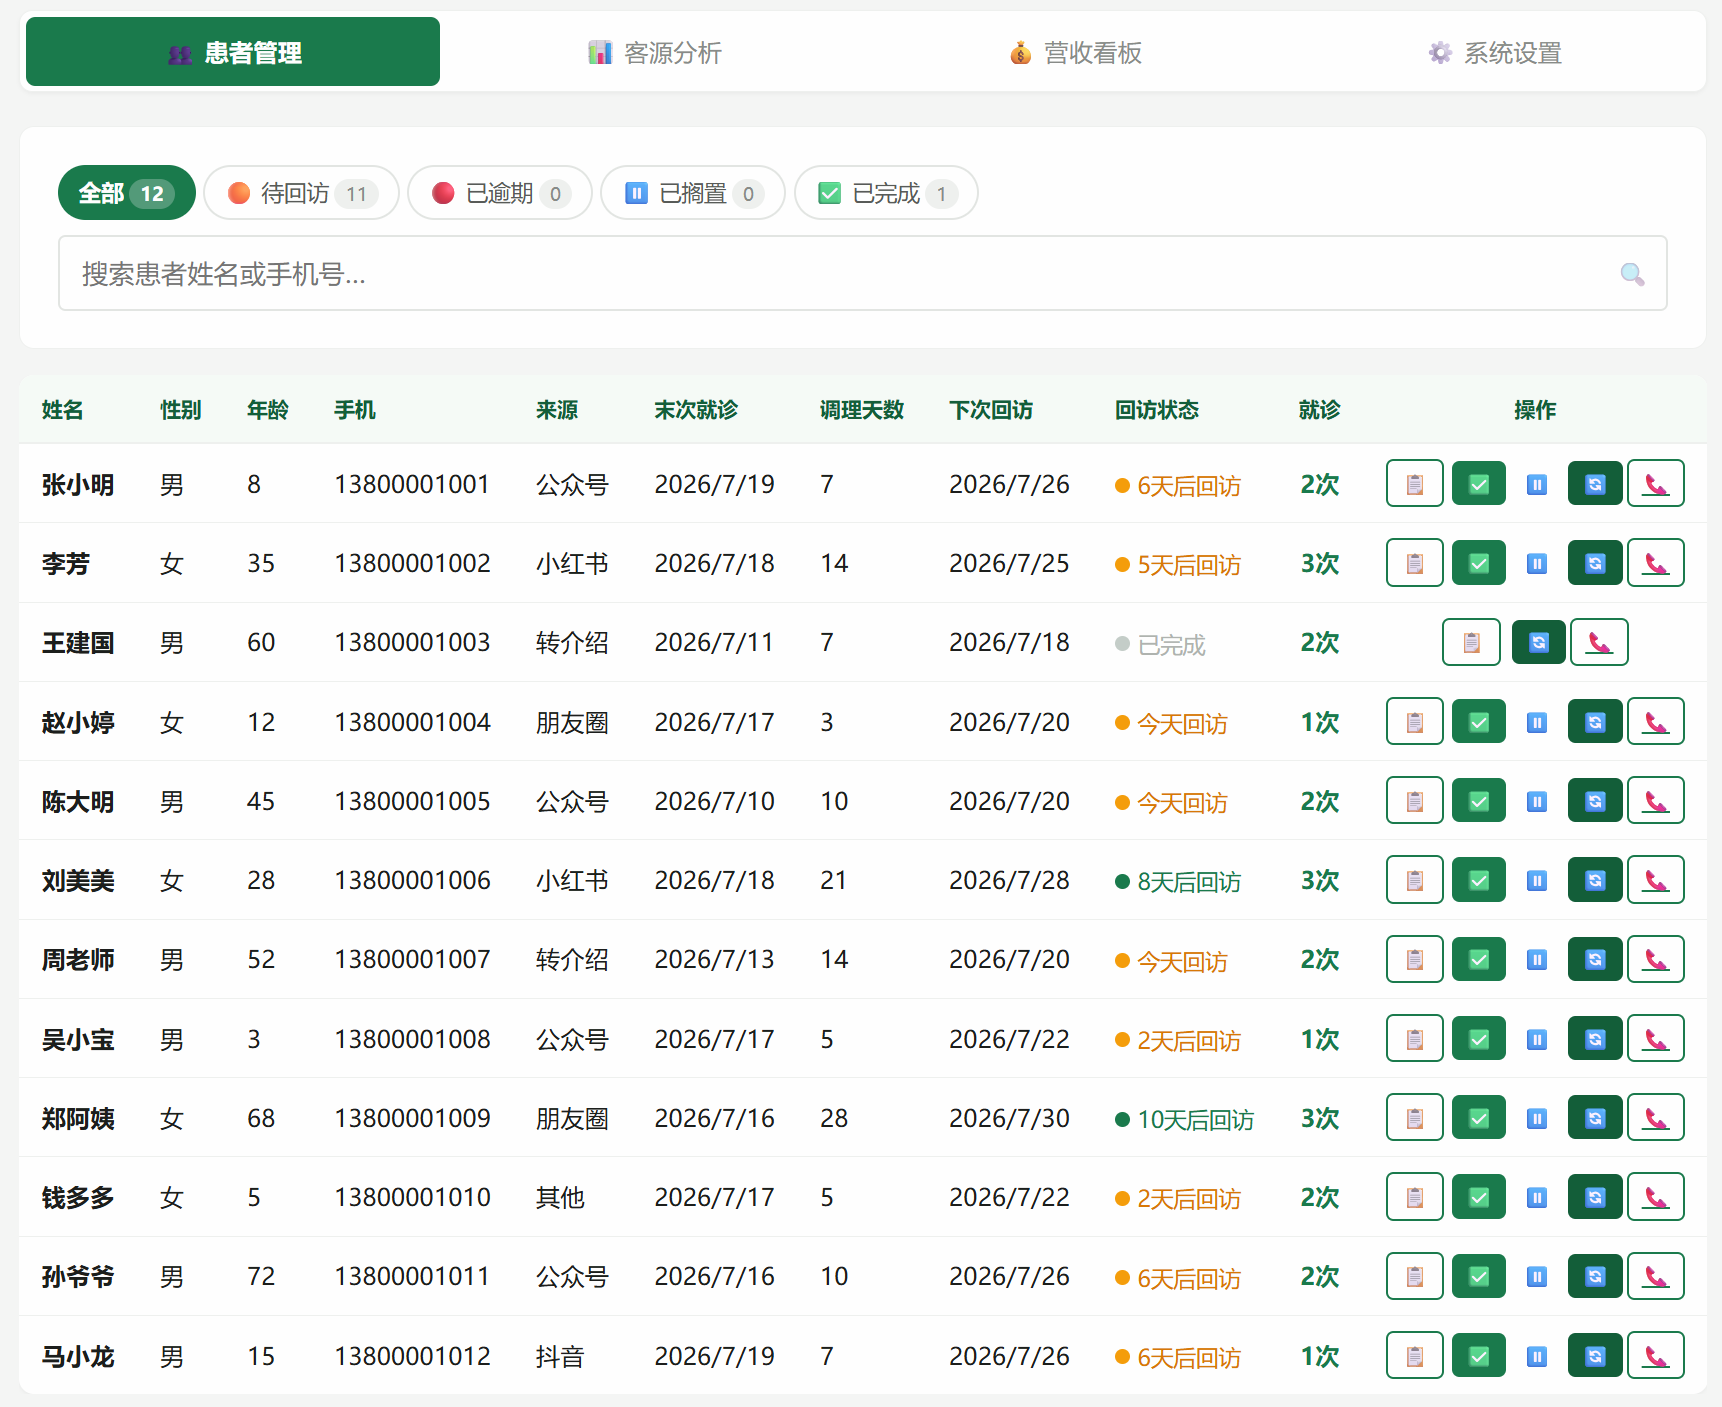Click patient name 郑阿姨
Screen dimensions: 1722x1407
[78, 1119]
